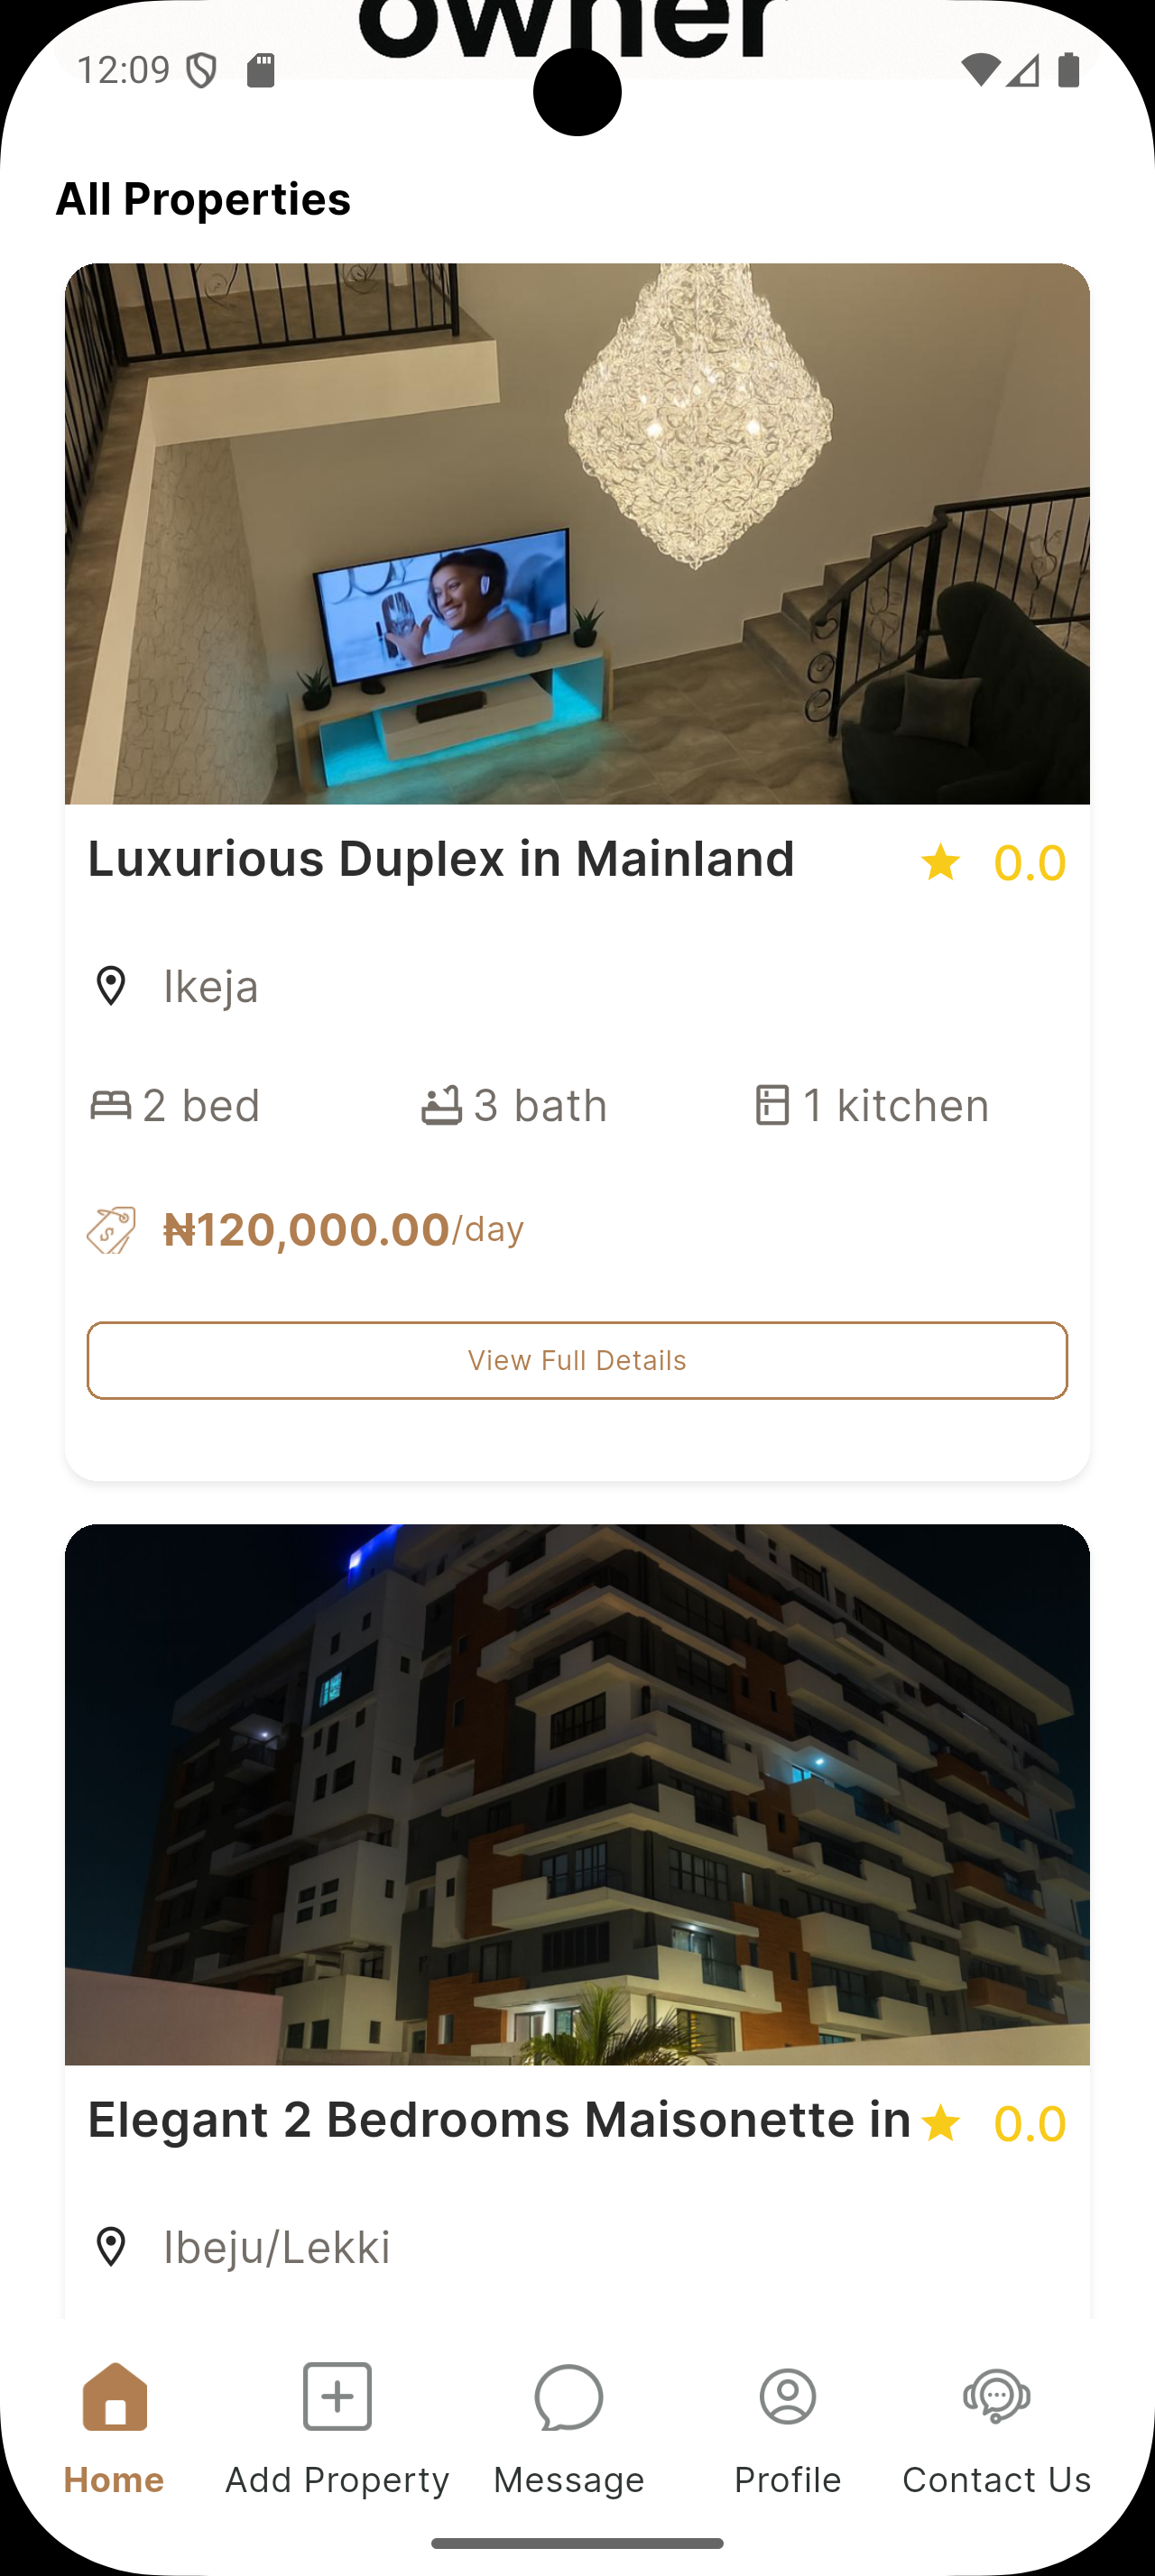Select the apartment building night photo
Screen dimensions: 1155x2576
577,1794
